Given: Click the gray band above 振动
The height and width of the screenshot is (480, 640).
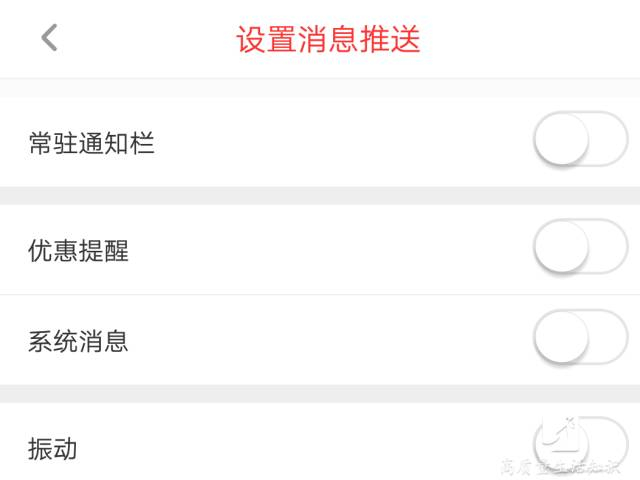Looking at the screenshot, I should point(320,393).
